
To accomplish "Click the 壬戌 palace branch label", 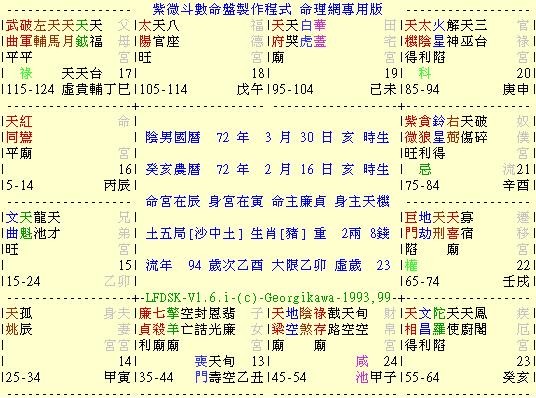I will click(516, 281).
